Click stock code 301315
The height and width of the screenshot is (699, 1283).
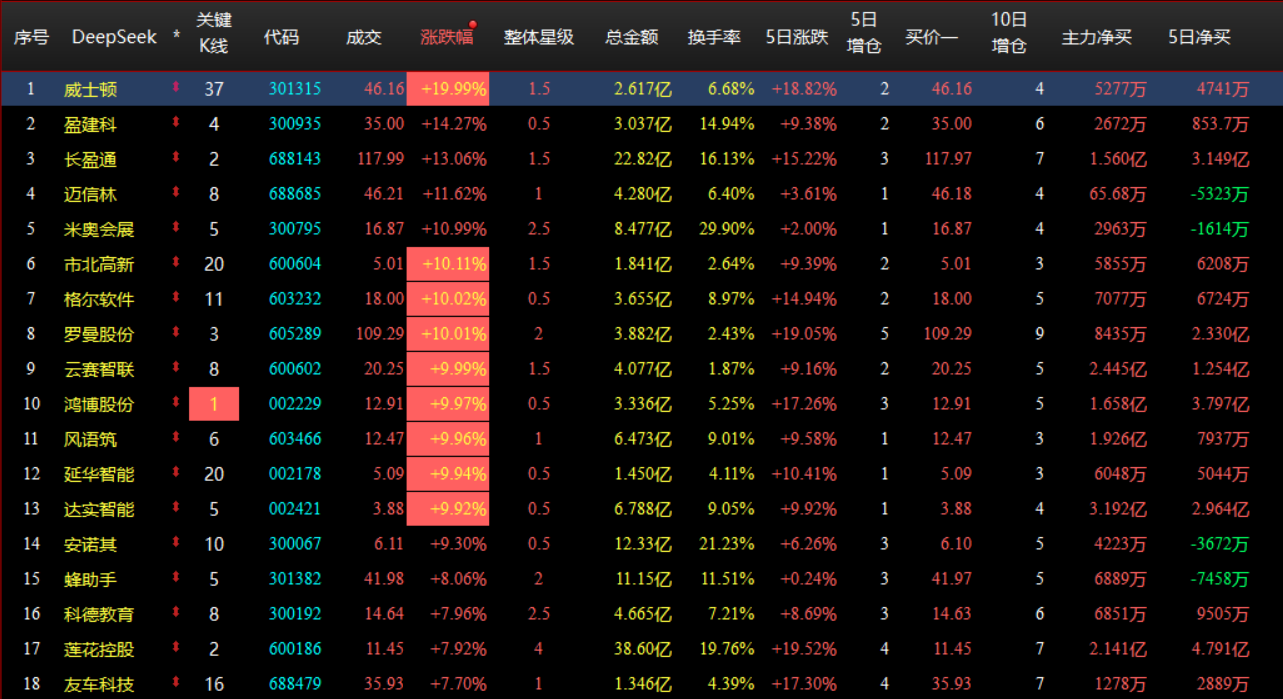295,89
